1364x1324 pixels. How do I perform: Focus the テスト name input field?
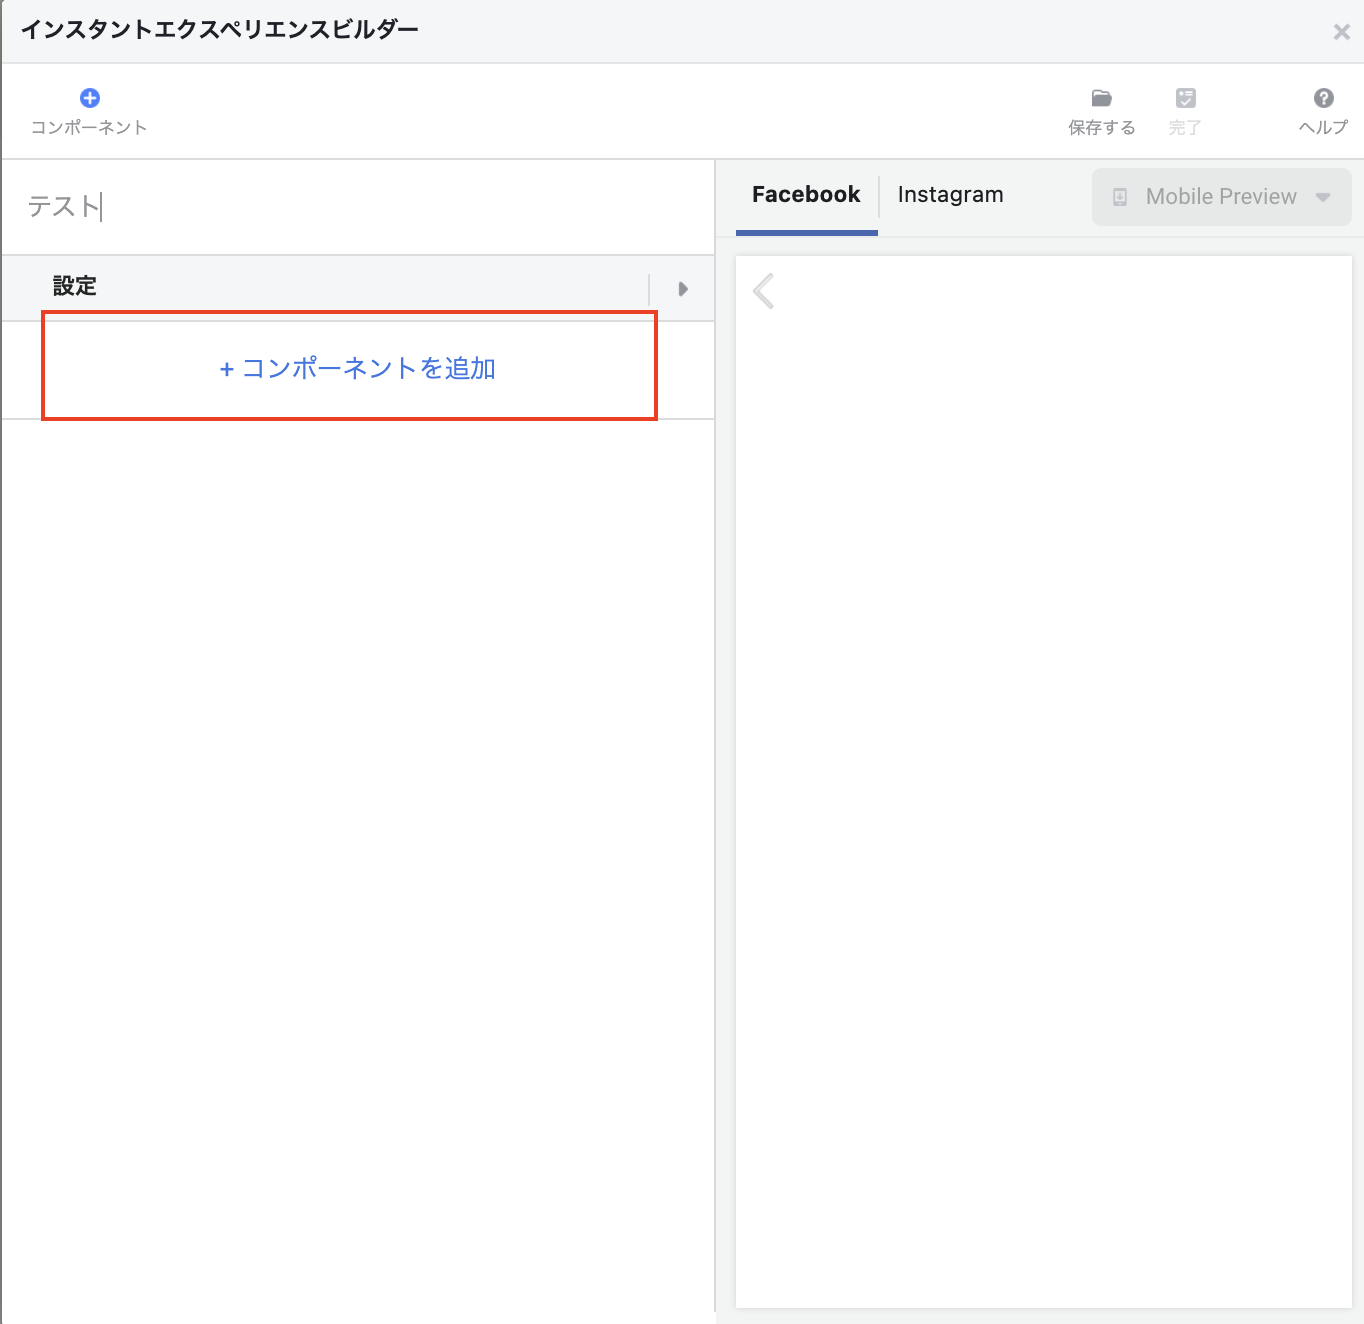(350, 207)
